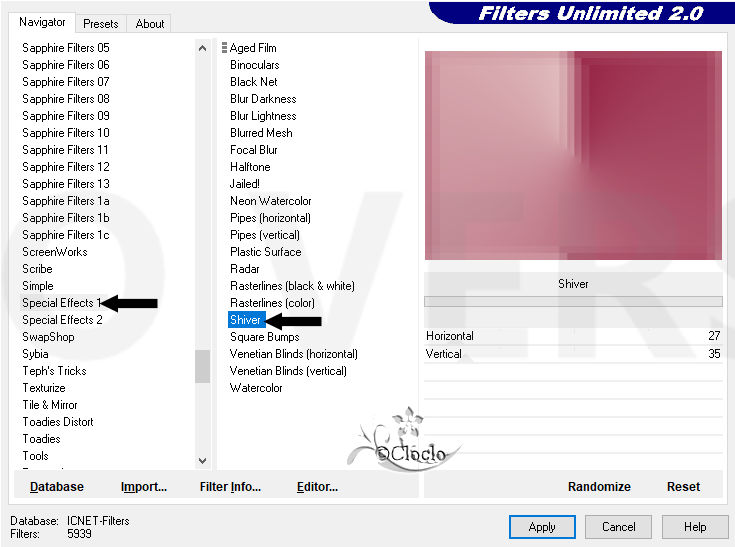Select Sapphire Filters 1a category
Screen dimensions: 735x547
pyautogui.click(x=66, y=201)
